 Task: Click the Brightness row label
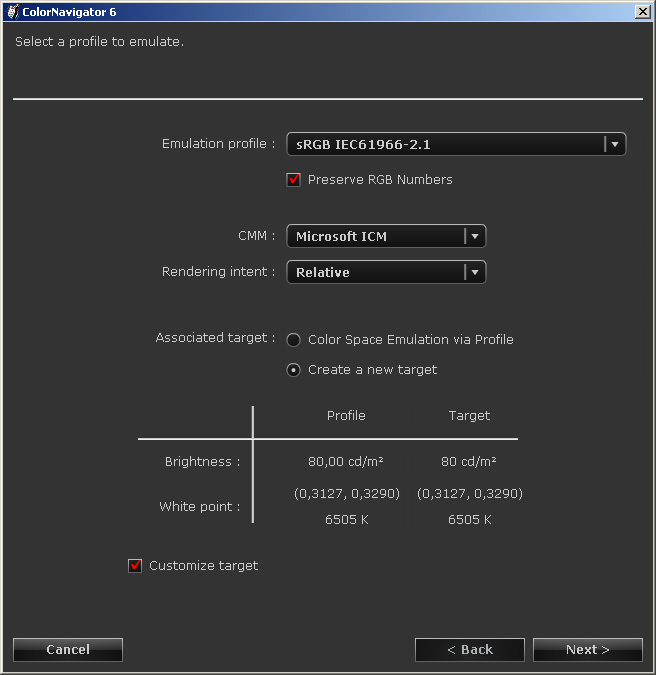point(202,461)
